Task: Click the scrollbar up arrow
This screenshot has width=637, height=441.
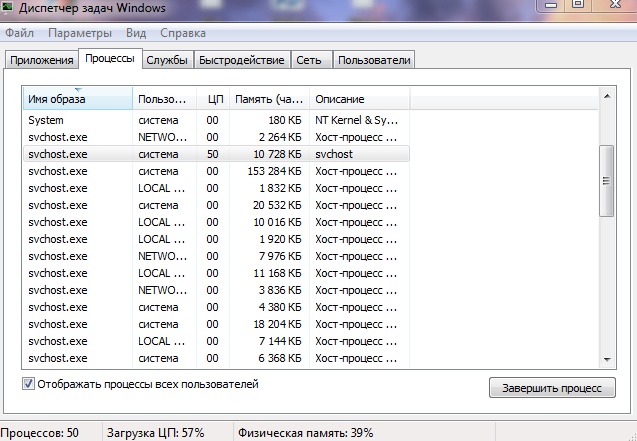Action: (x=607, y=96)
